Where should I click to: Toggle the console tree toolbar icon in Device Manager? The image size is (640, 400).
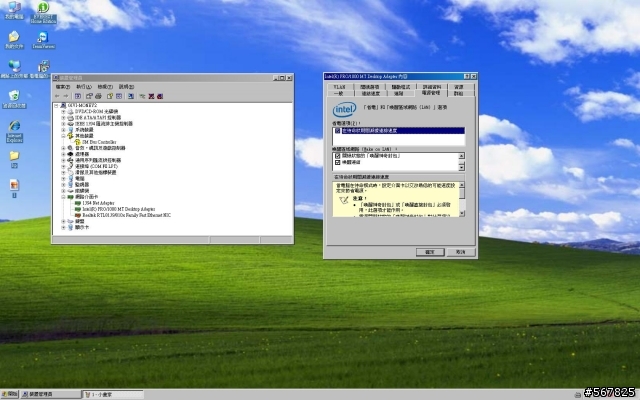pyautogui.click(x=78, y=96)
